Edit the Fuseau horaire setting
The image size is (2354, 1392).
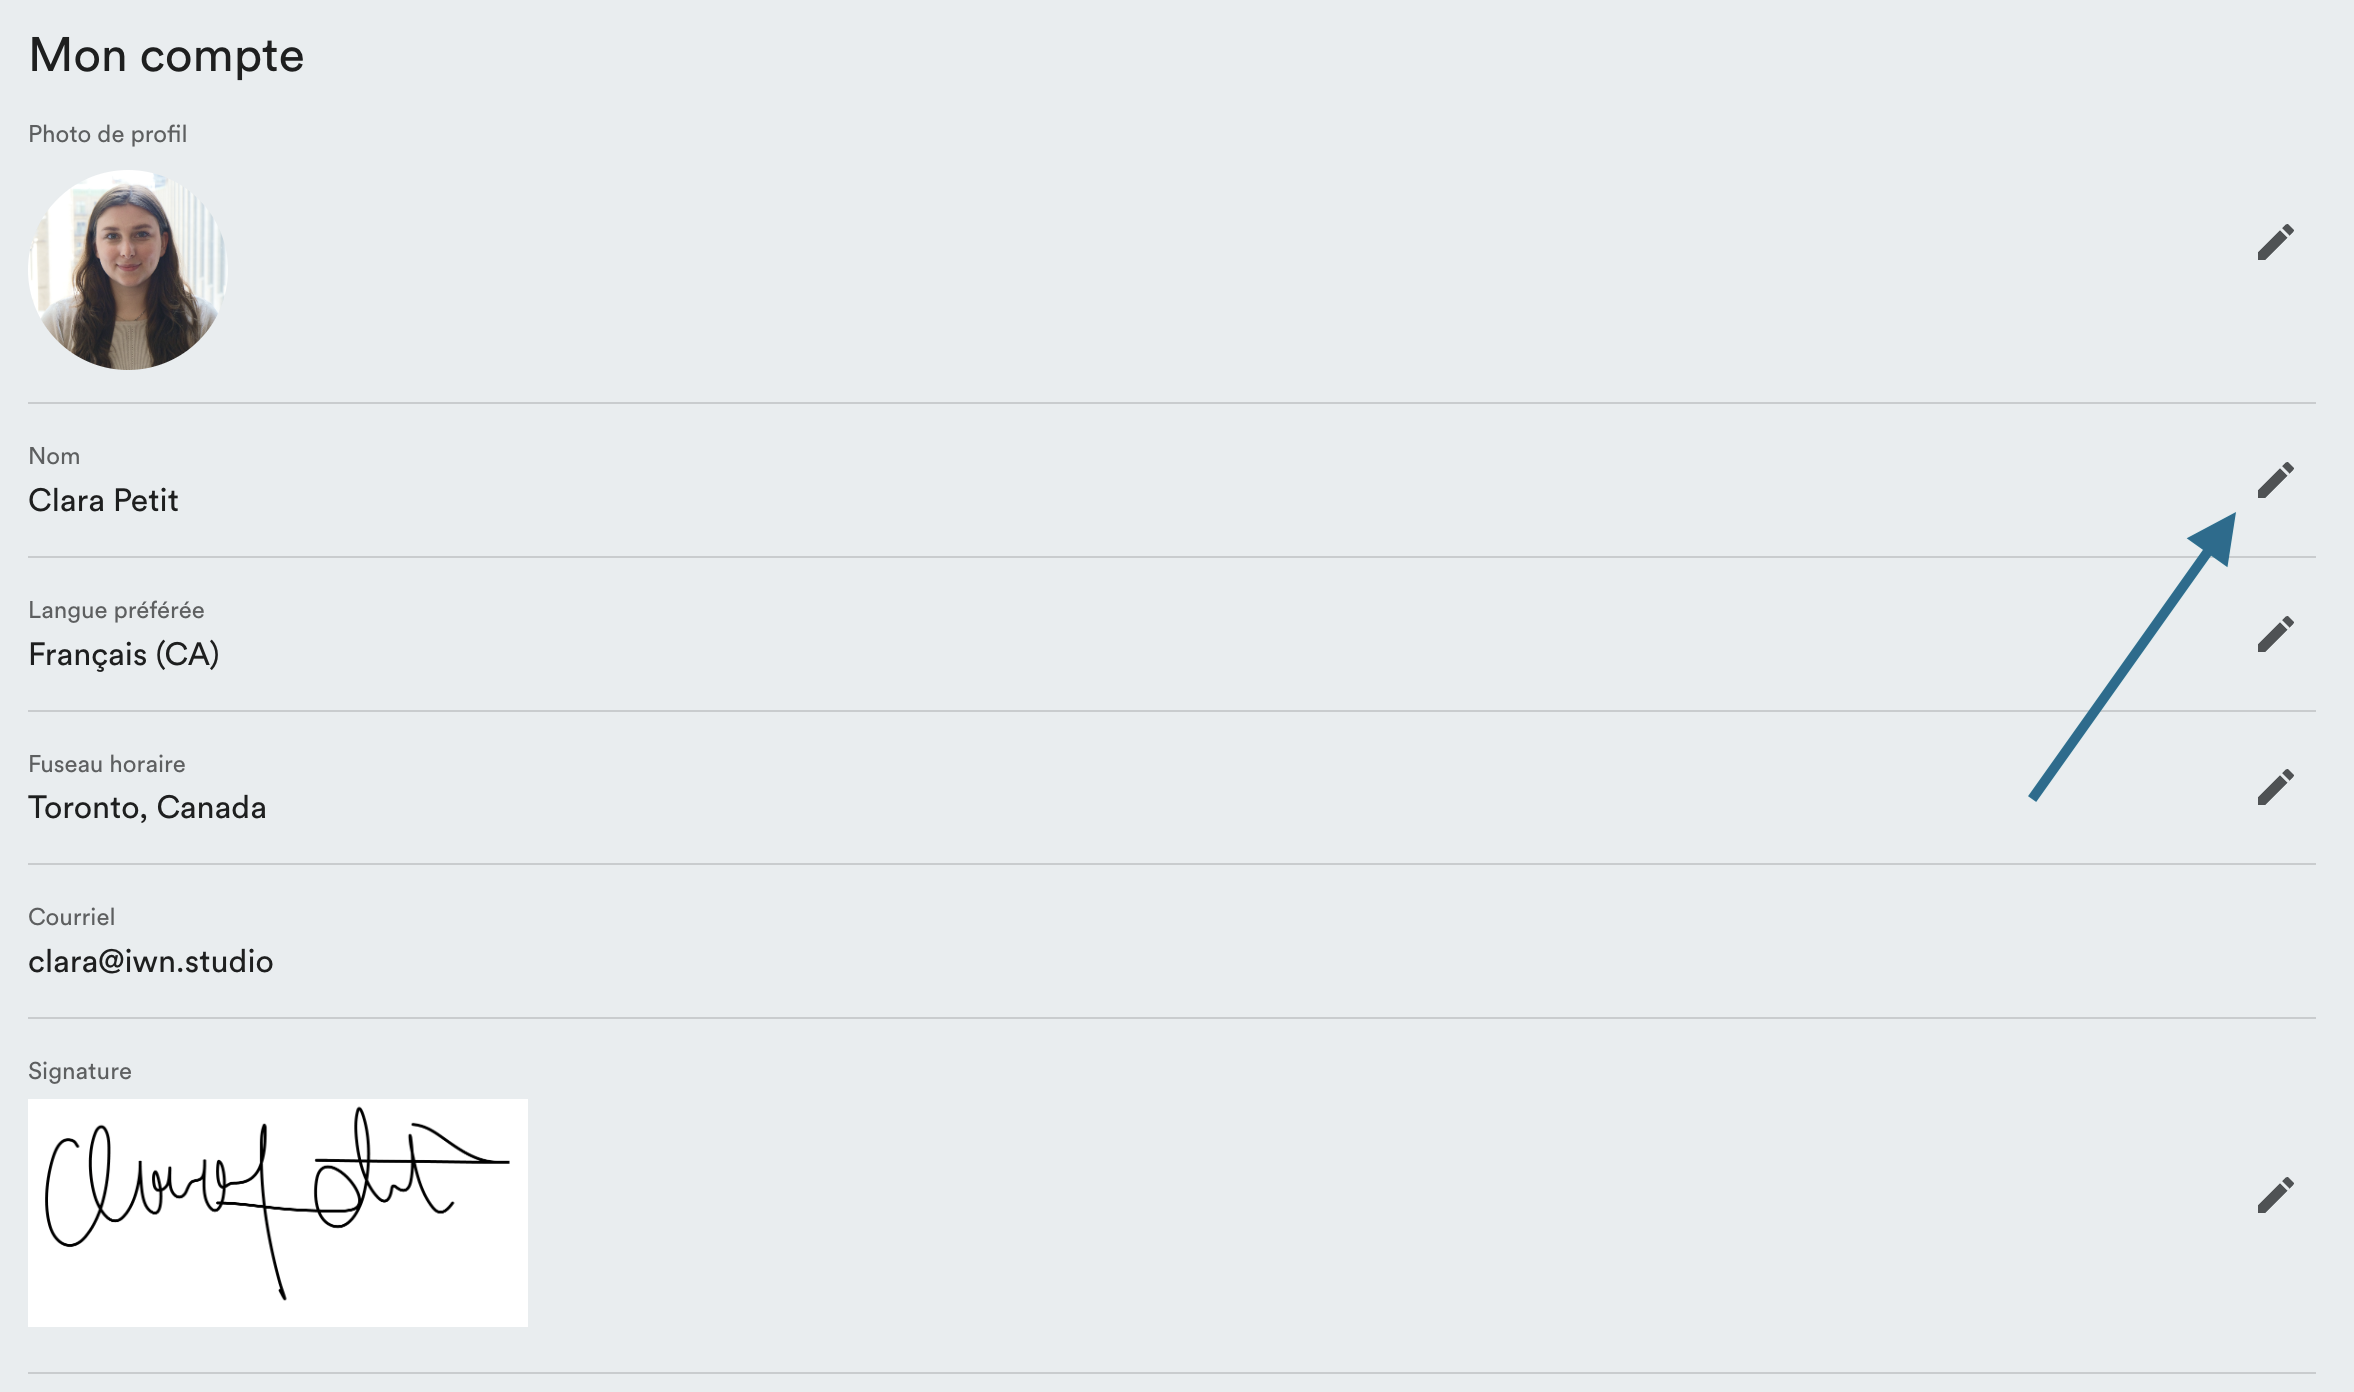pyautogui.click(x=2275, y=787)
